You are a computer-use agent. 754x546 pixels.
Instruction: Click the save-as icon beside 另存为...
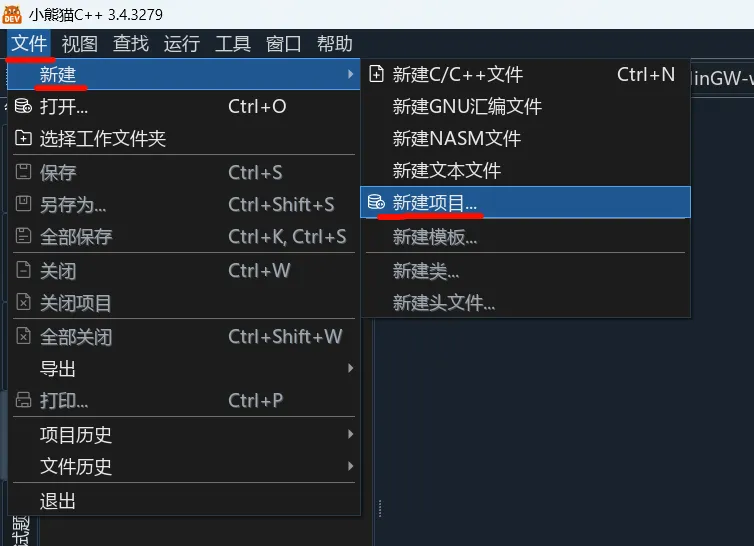click(23, 204)
